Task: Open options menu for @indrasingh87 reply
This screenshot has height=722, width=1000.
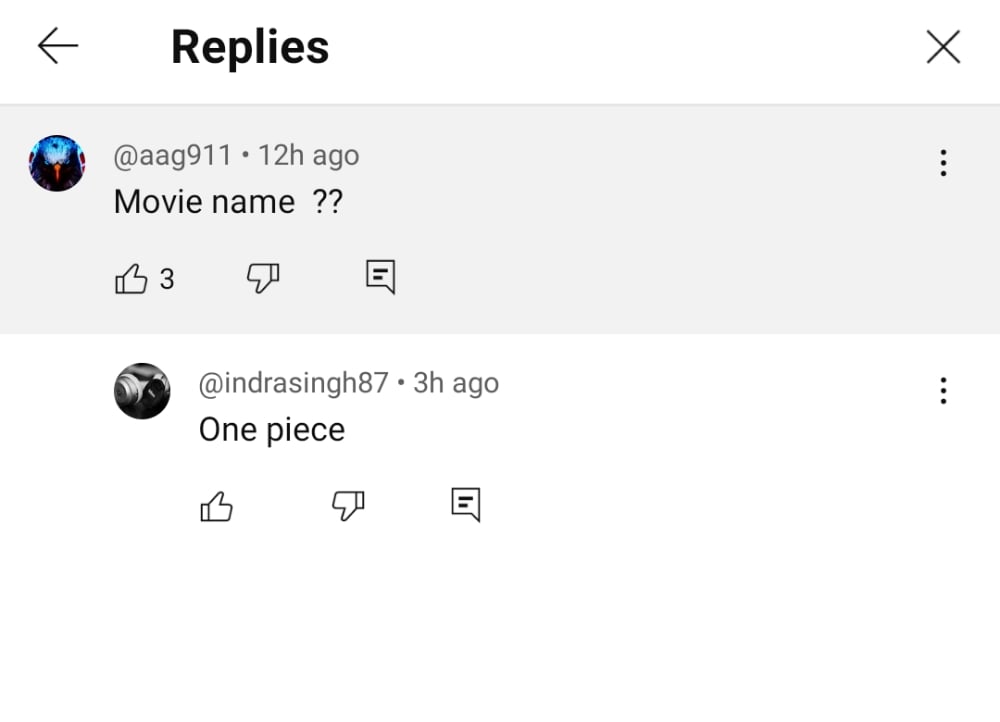Action: tap(943, 390)
